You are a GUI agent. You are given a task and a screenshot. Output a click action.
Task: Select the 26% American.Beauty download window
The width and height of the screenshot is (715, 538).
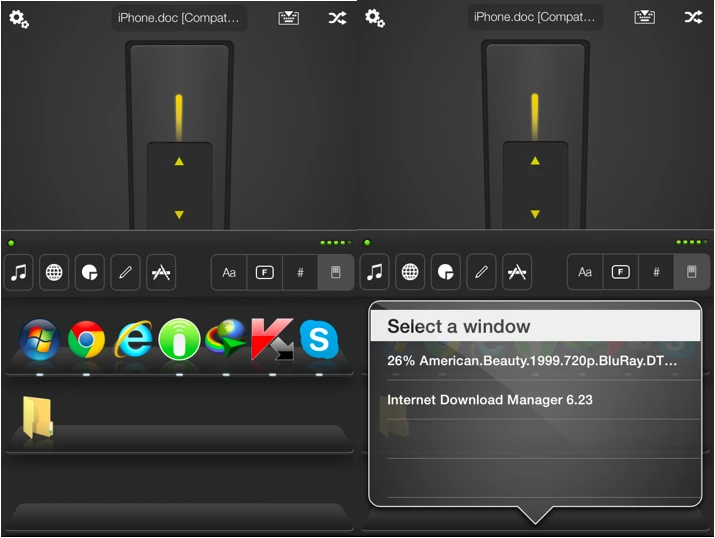pyautogui.click(x=532, y=360)
